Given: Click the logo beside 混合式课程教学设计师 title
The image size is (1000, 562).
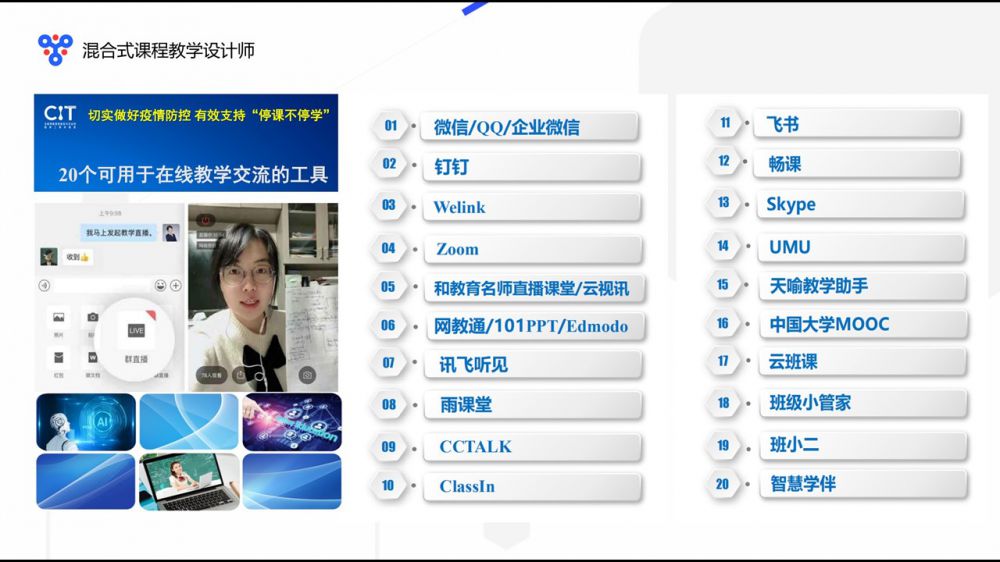Looking at the screenshot, I should pyautogui.click(x=55, y=49).
